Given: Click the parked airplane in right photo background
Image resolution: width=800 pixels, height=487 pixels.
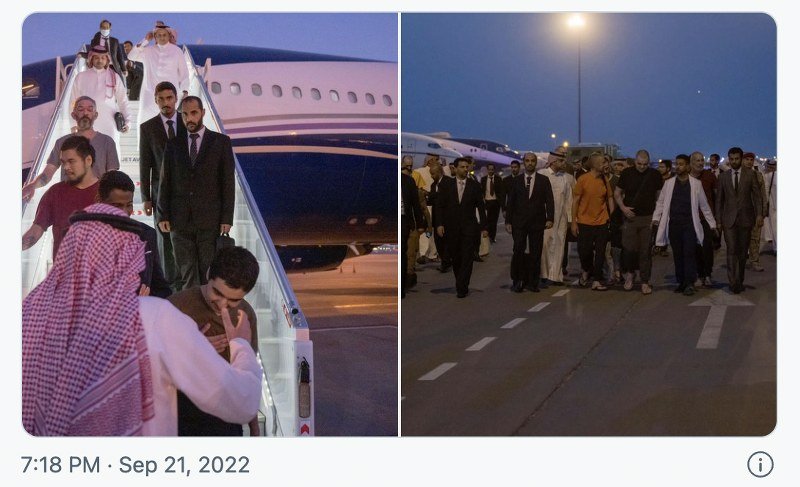Looking at the screenshot, I should (x=459, y=148).
